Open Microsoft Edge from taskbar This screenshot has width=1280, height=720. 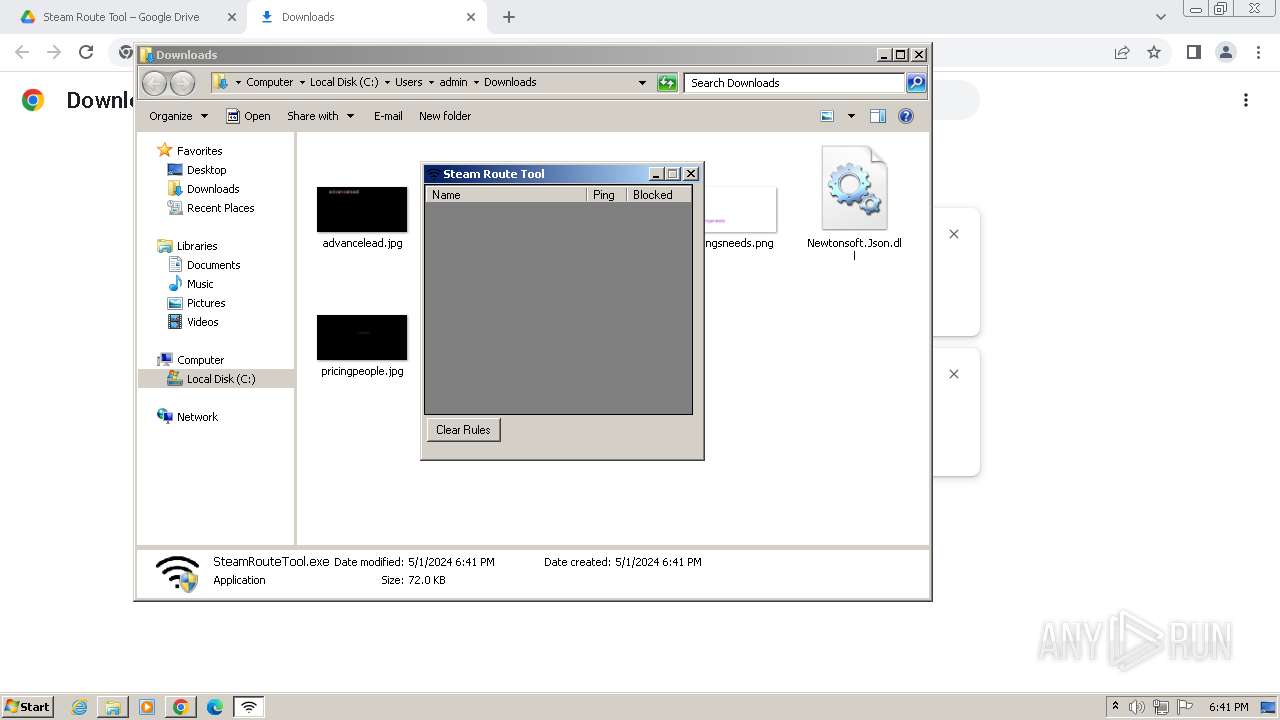tap(215, 707)
